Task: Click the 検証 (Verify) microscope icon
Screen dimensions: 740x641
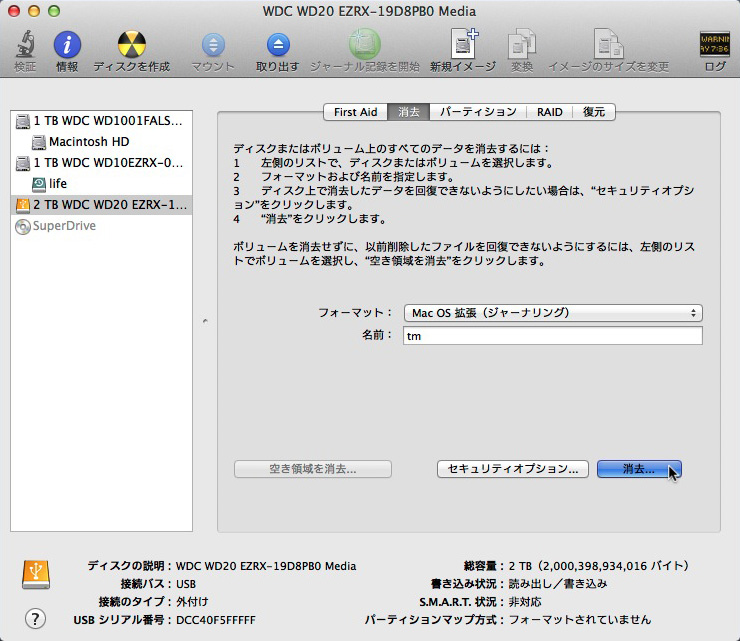Action: (x=25, y=46)
